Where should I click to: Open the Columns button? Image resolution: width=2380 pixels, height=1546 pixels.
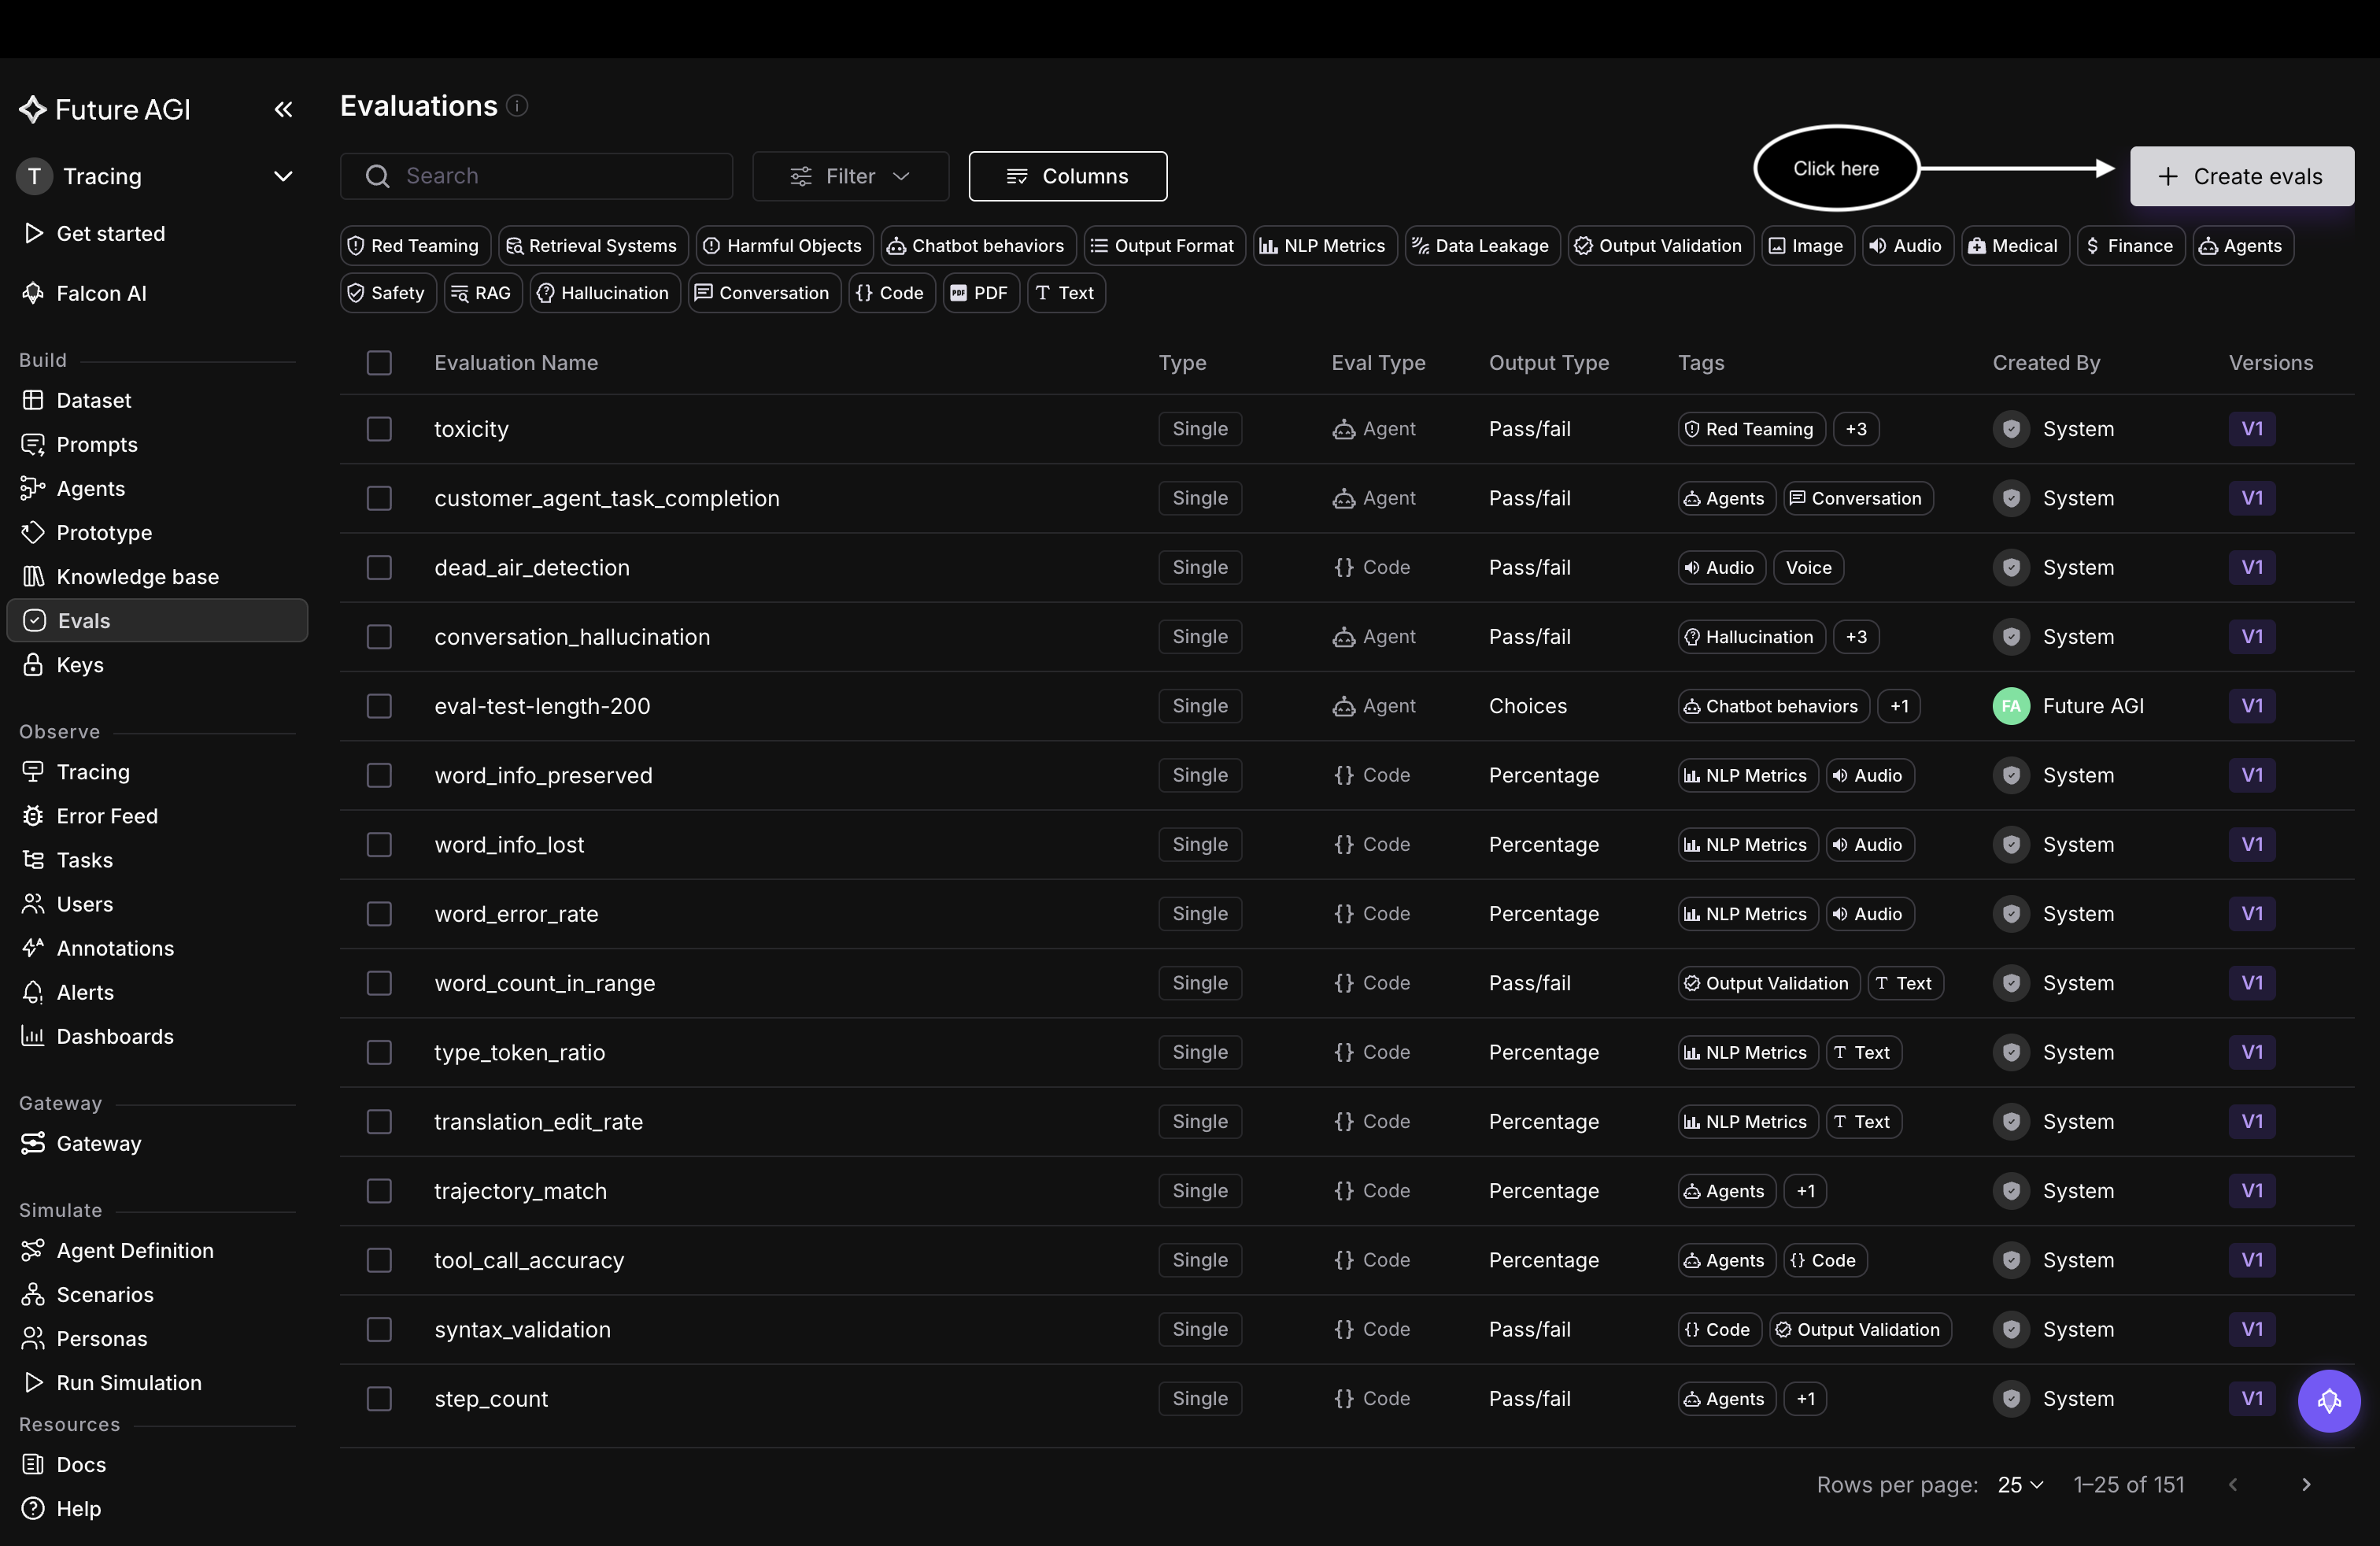tap(1067, 176)
